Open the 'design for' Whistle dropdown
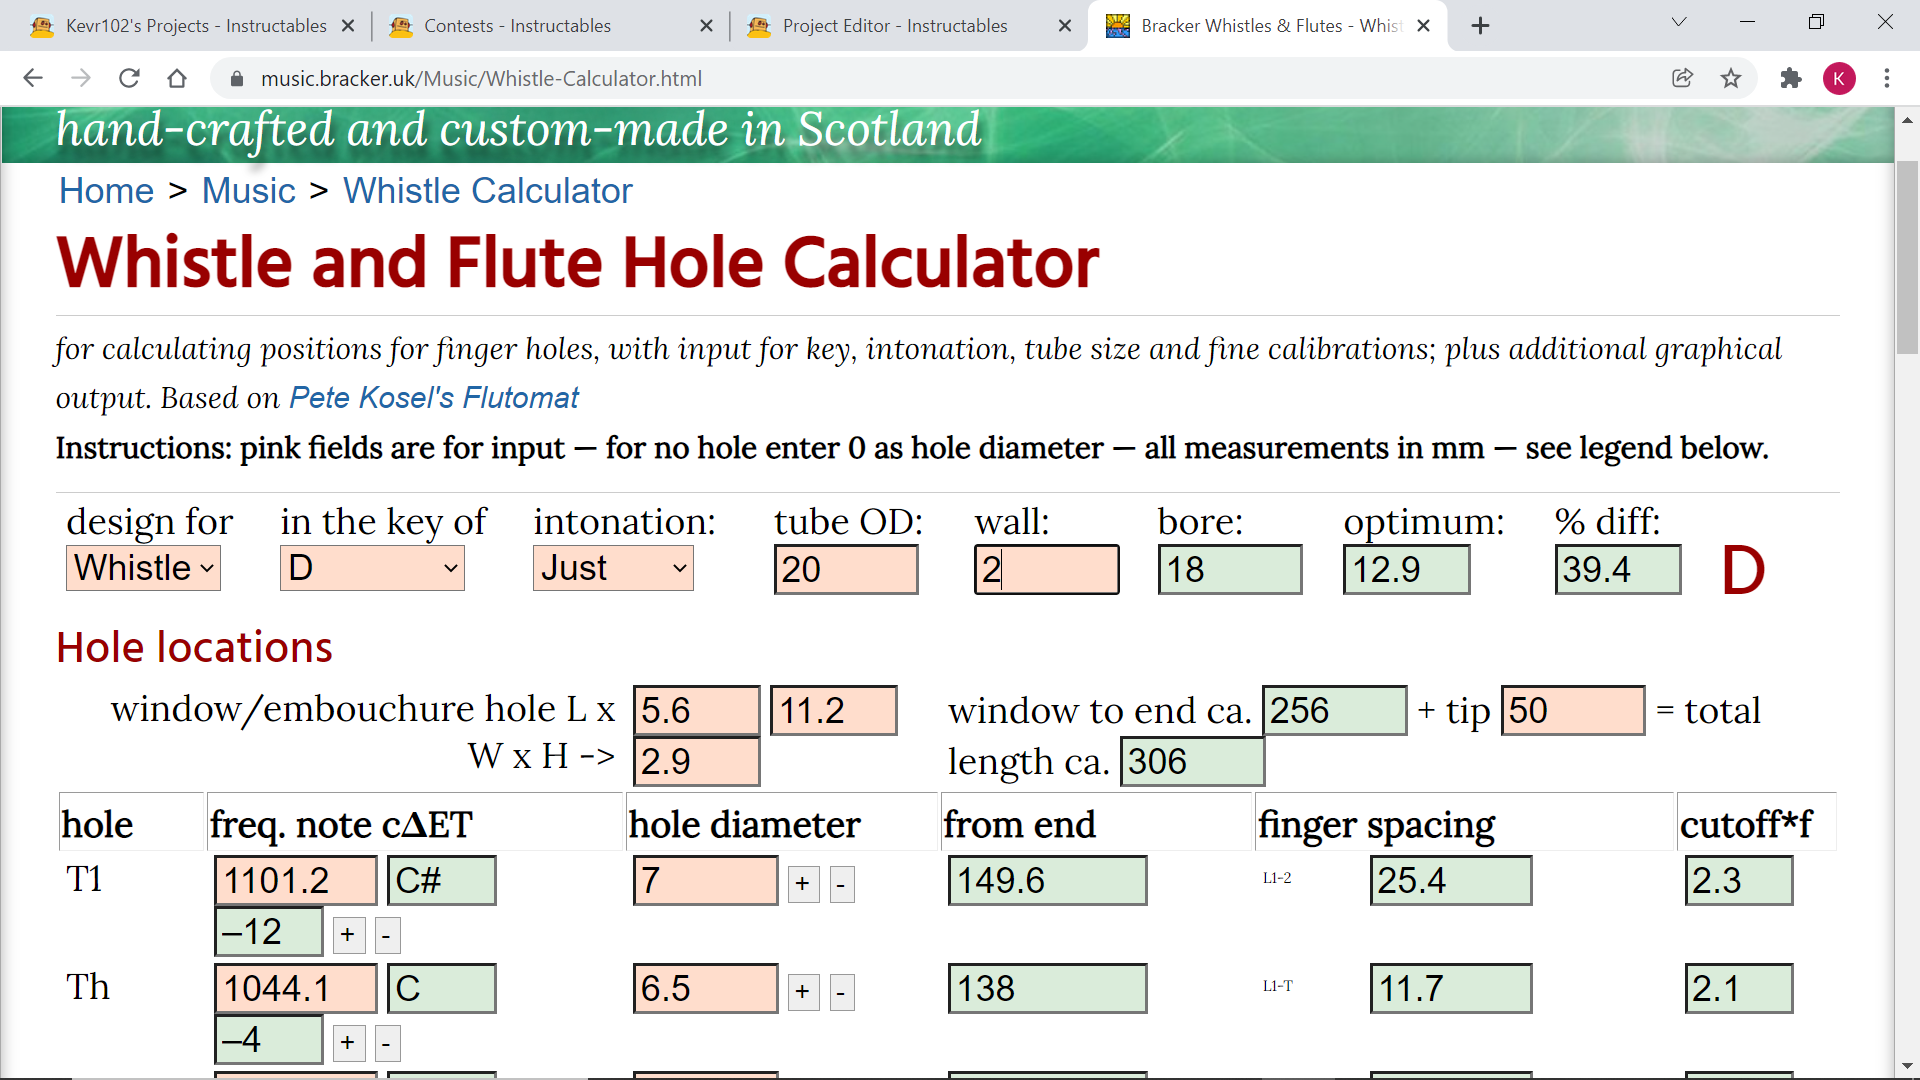 (143, 568)
